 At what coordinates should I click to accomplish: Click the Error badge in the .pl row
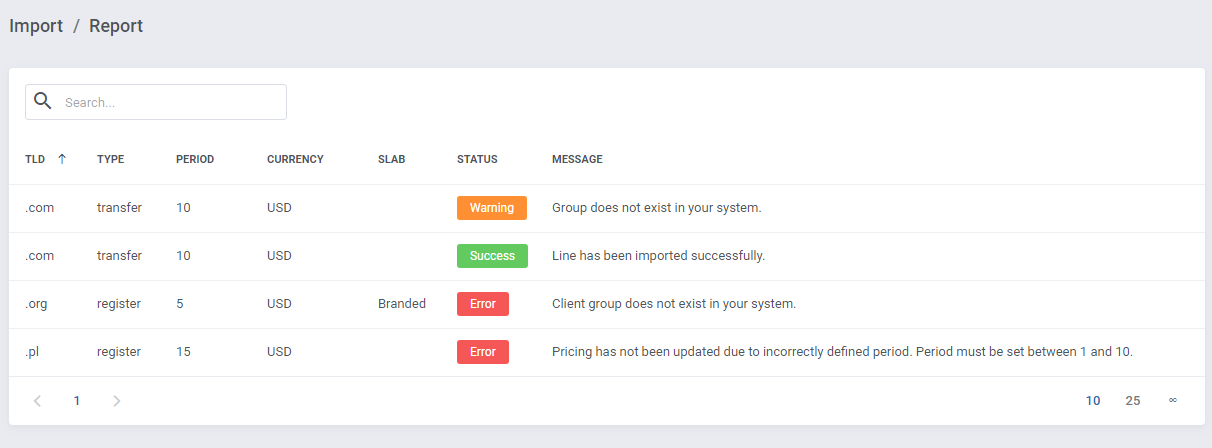click(x=483, y=352)
